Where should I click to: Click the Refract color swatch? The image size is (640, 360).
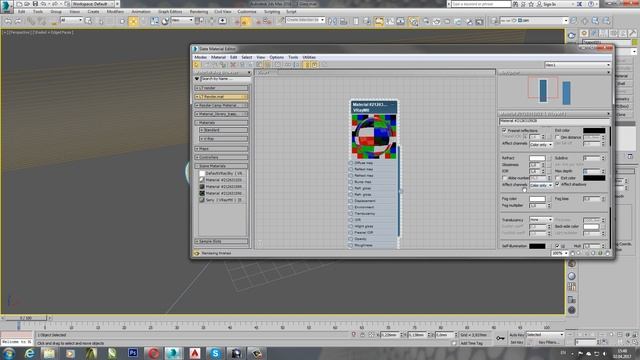click(x=537, y=158)
